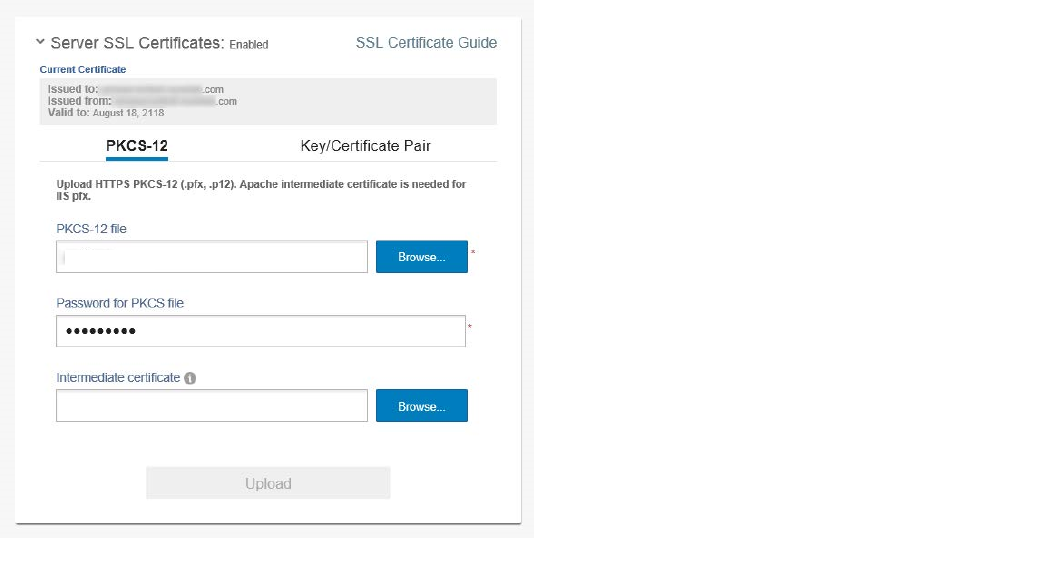Browse for the PKCS-12 file

(422, 257)
